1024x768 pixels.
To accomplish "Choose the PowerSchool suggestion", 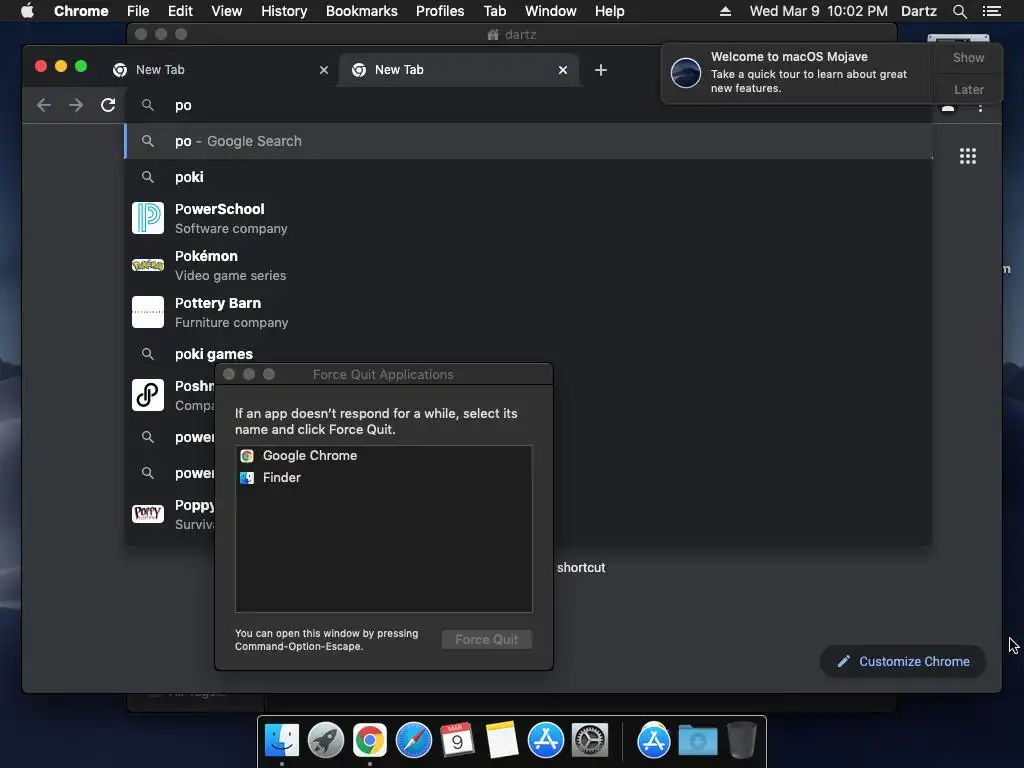I will (x=528, y=218).
